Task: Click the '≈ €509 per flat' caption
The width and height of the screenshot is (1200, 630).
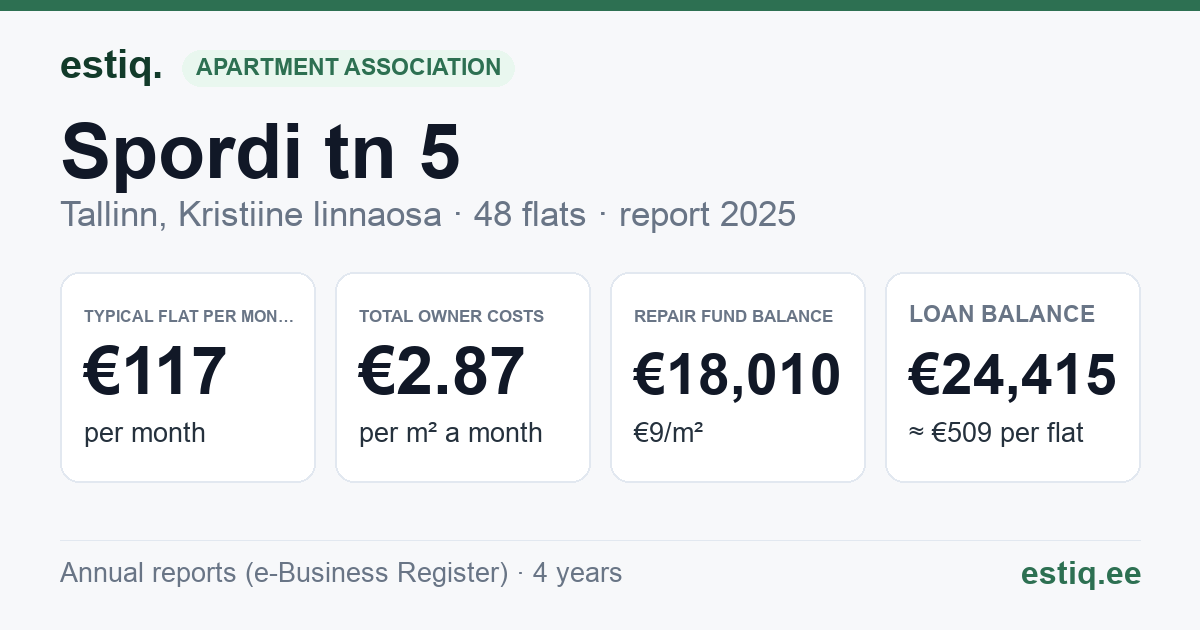Action: 996,433
